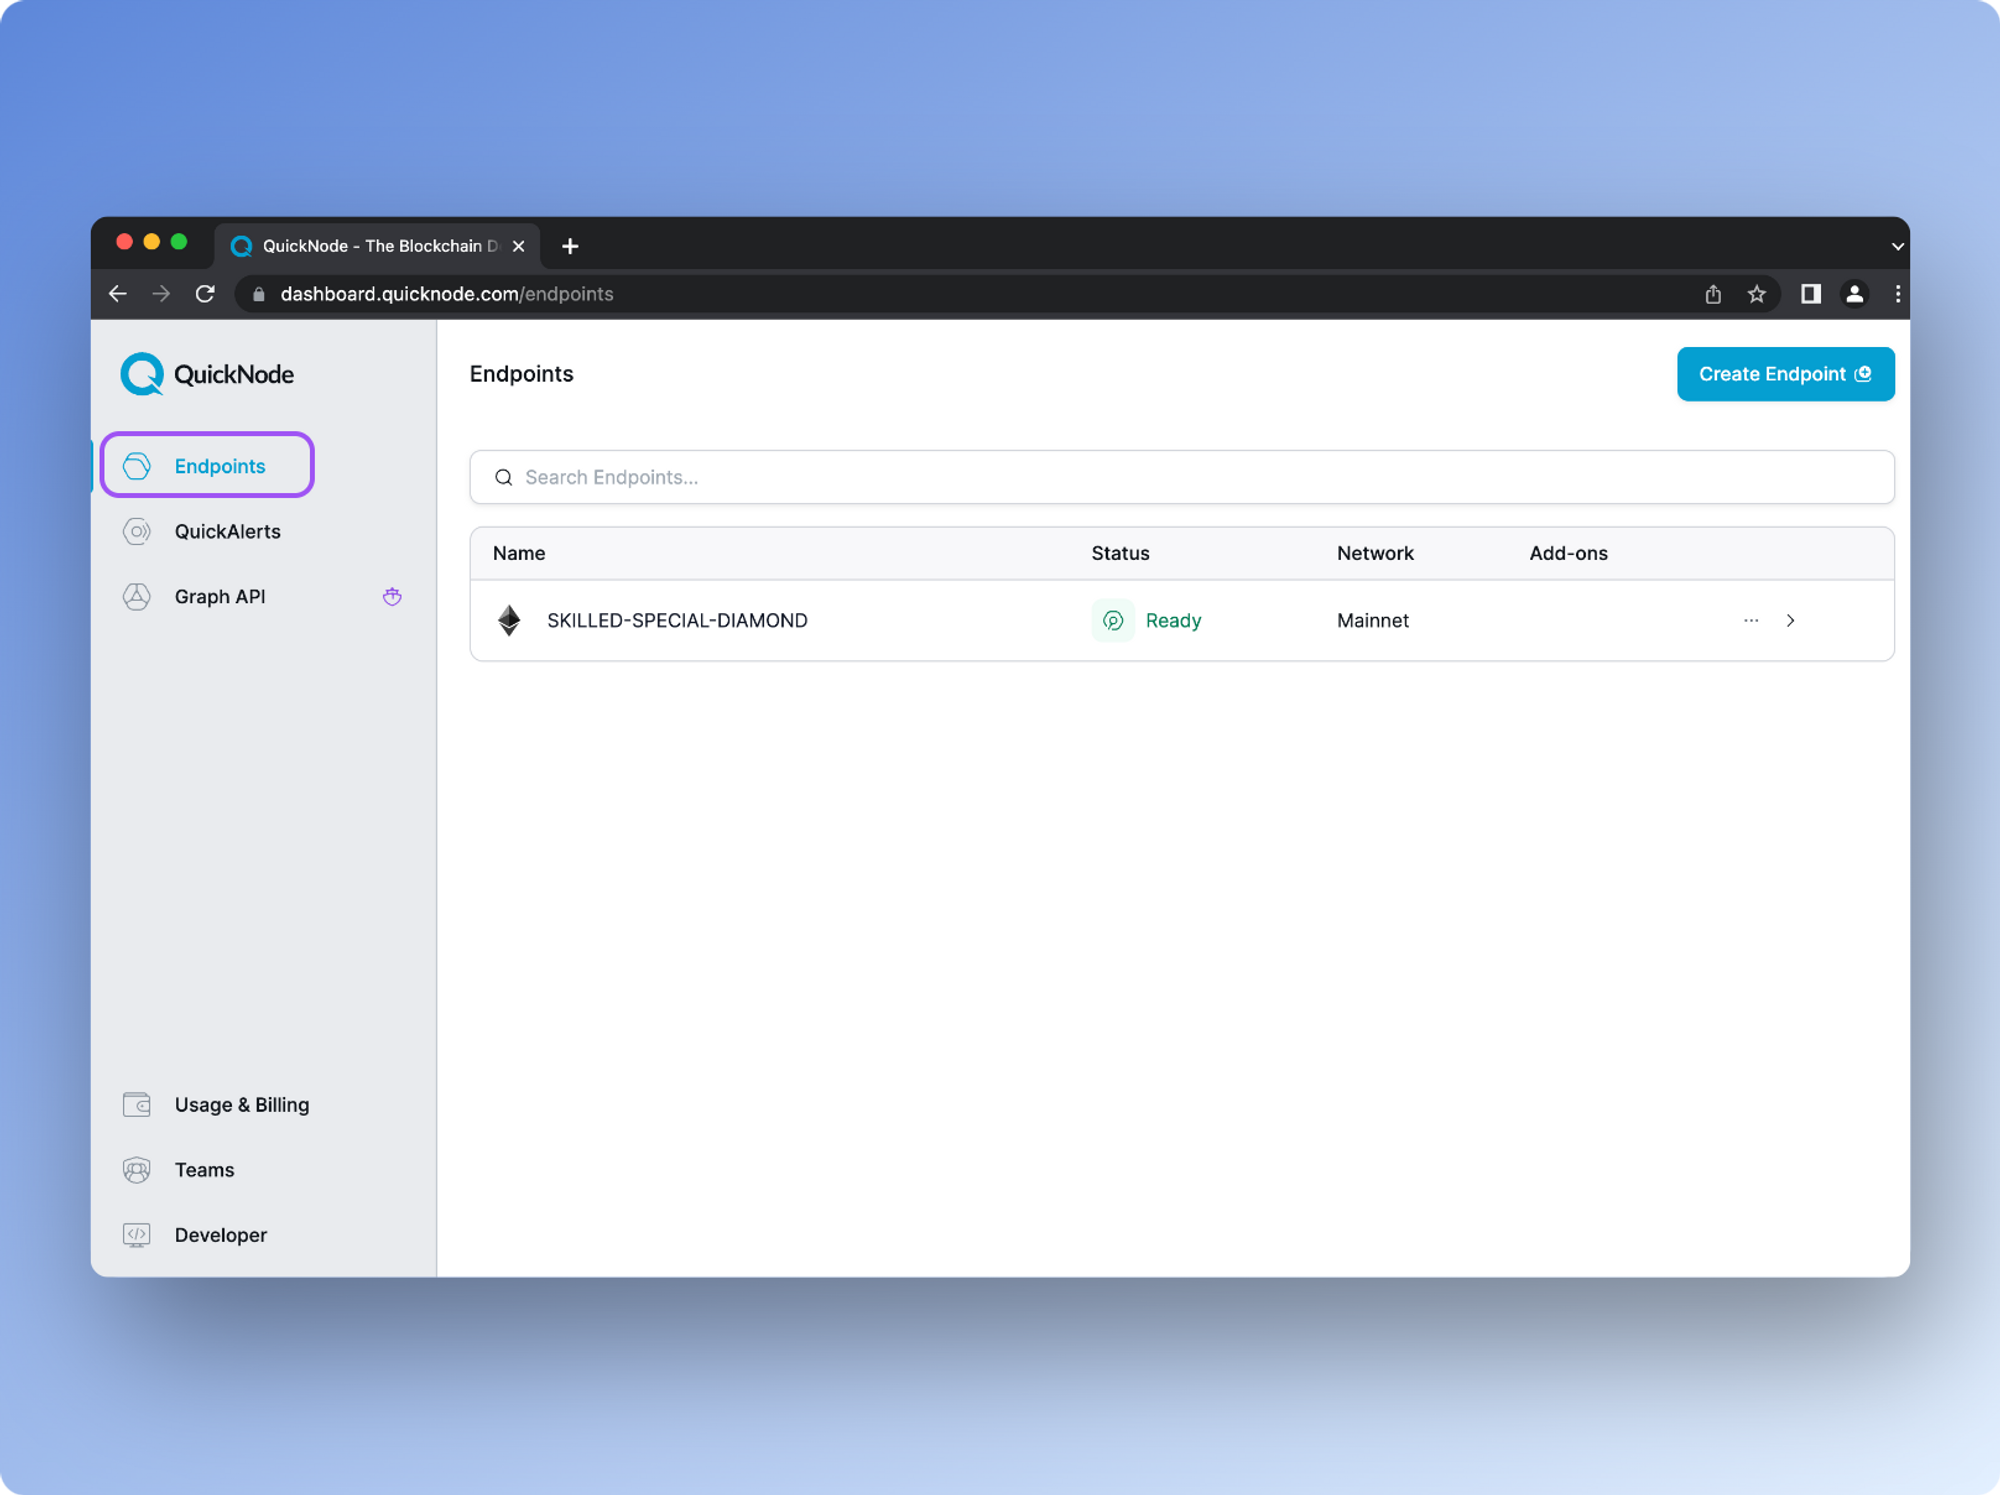Click the Ready status icon
The height and width of the screenshot is (1495, 2000).
1113,620
